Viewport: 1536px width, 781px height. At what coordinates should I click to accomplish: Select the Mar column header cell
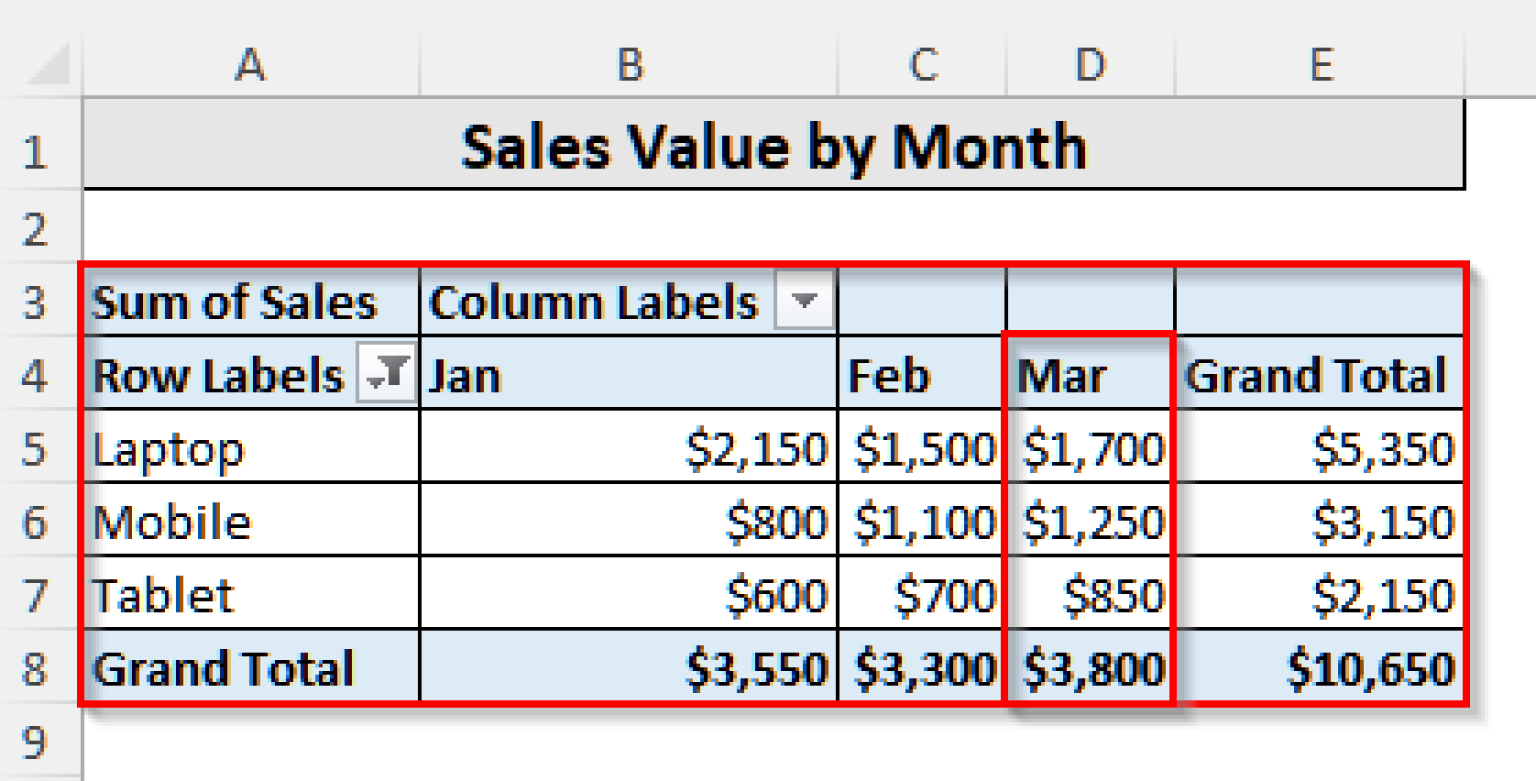click(1090, 374)
